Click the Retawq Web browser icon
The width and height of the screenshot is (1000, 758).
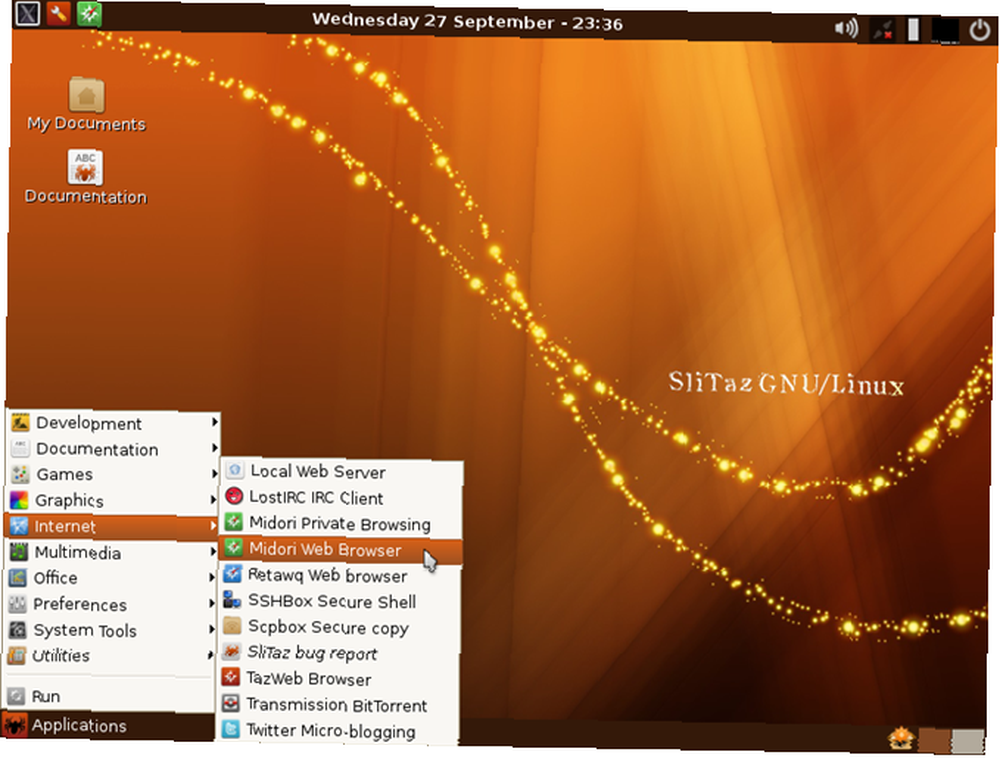pyautogui.click(x=232, y=574)
